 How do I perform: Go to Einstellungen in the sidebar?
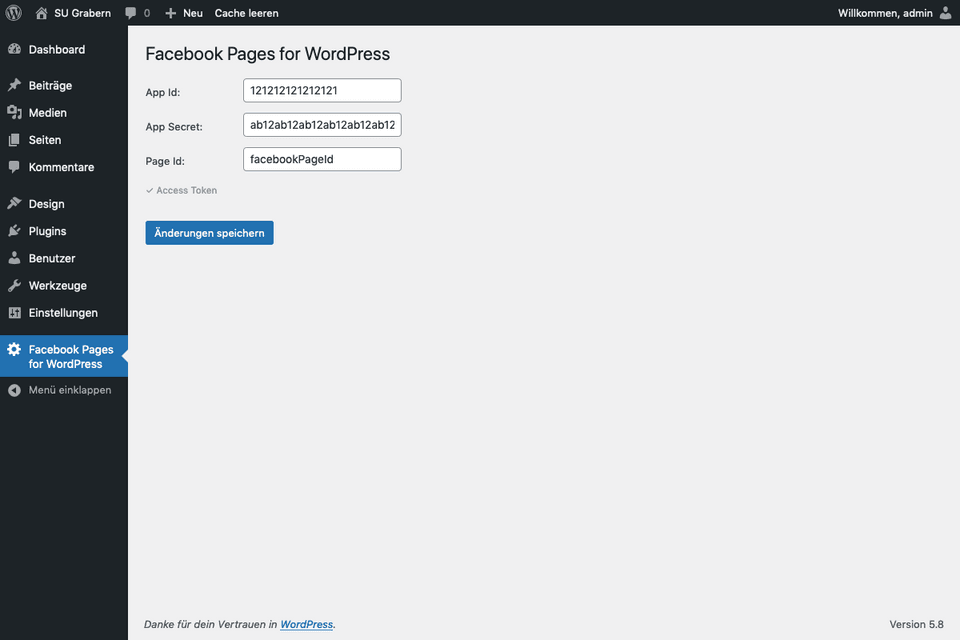64,313
